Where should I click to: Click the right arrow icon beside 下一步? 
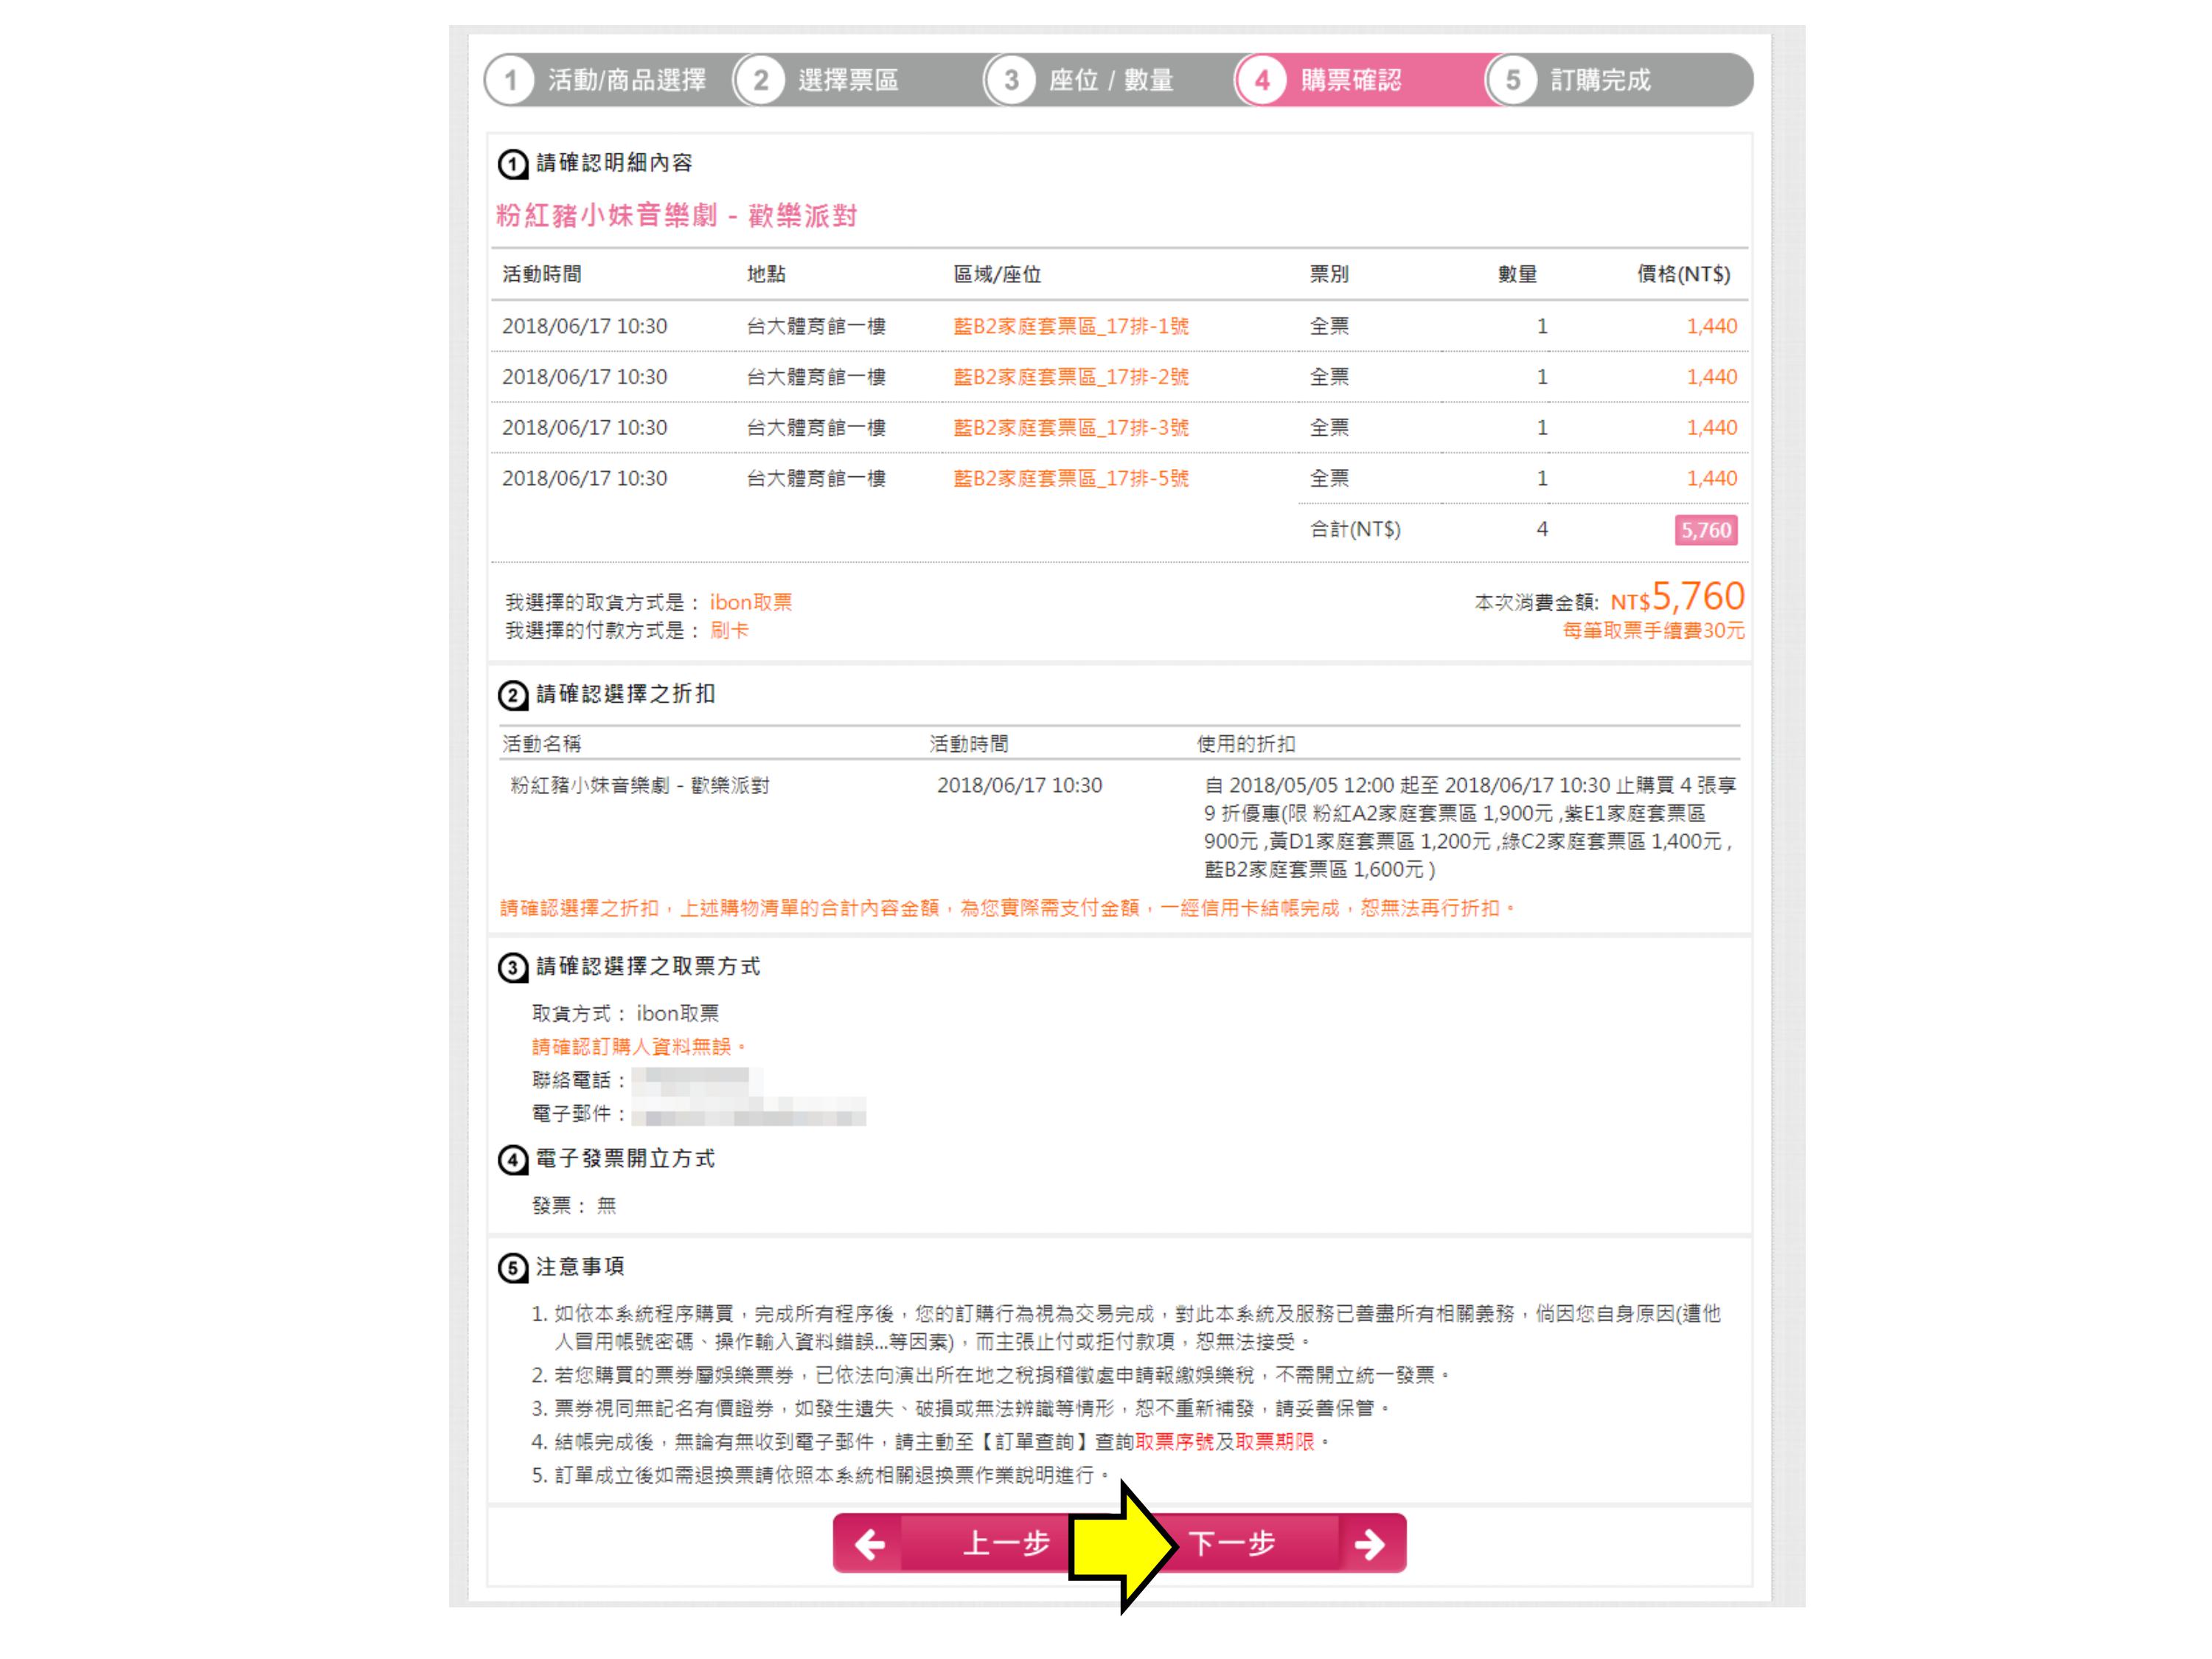pyautogui.click(x=1369, y=1544)
